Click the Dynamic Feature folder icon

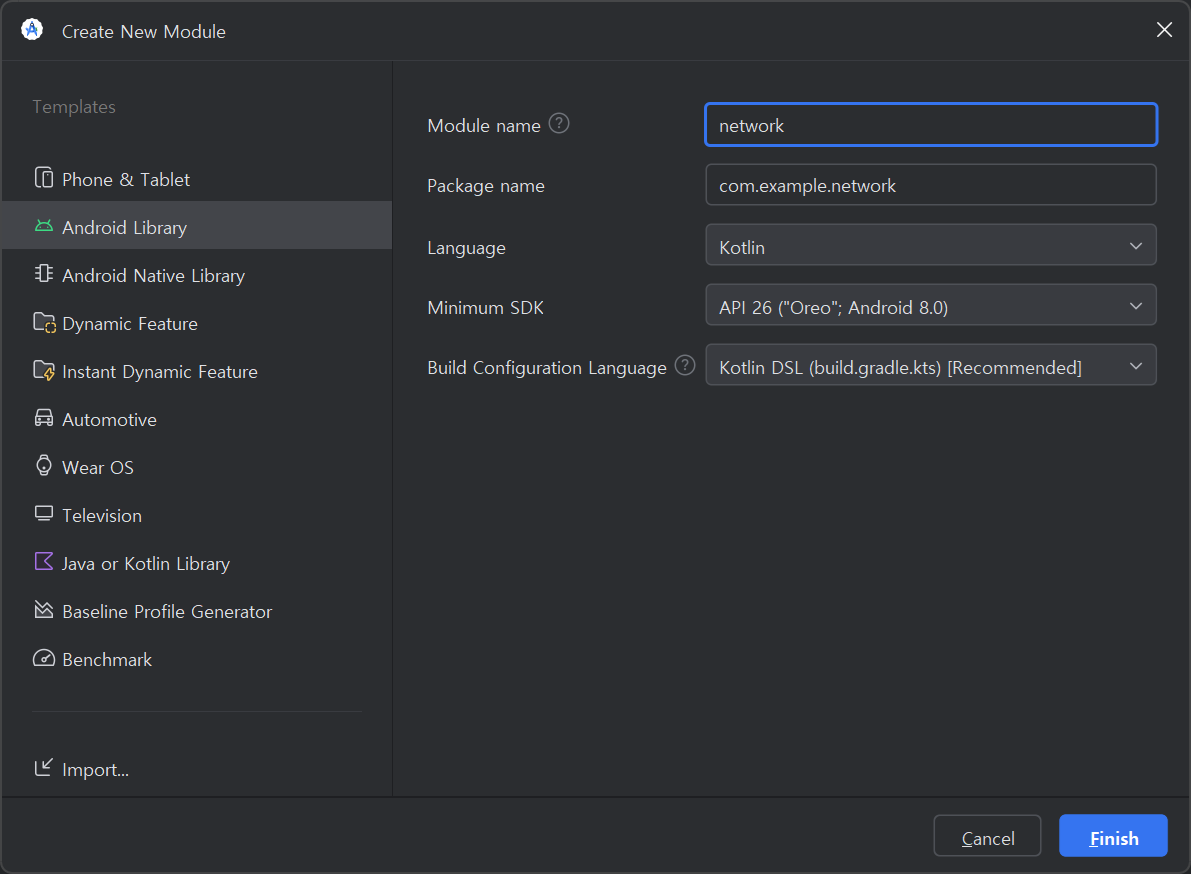[x=44, y=323]
